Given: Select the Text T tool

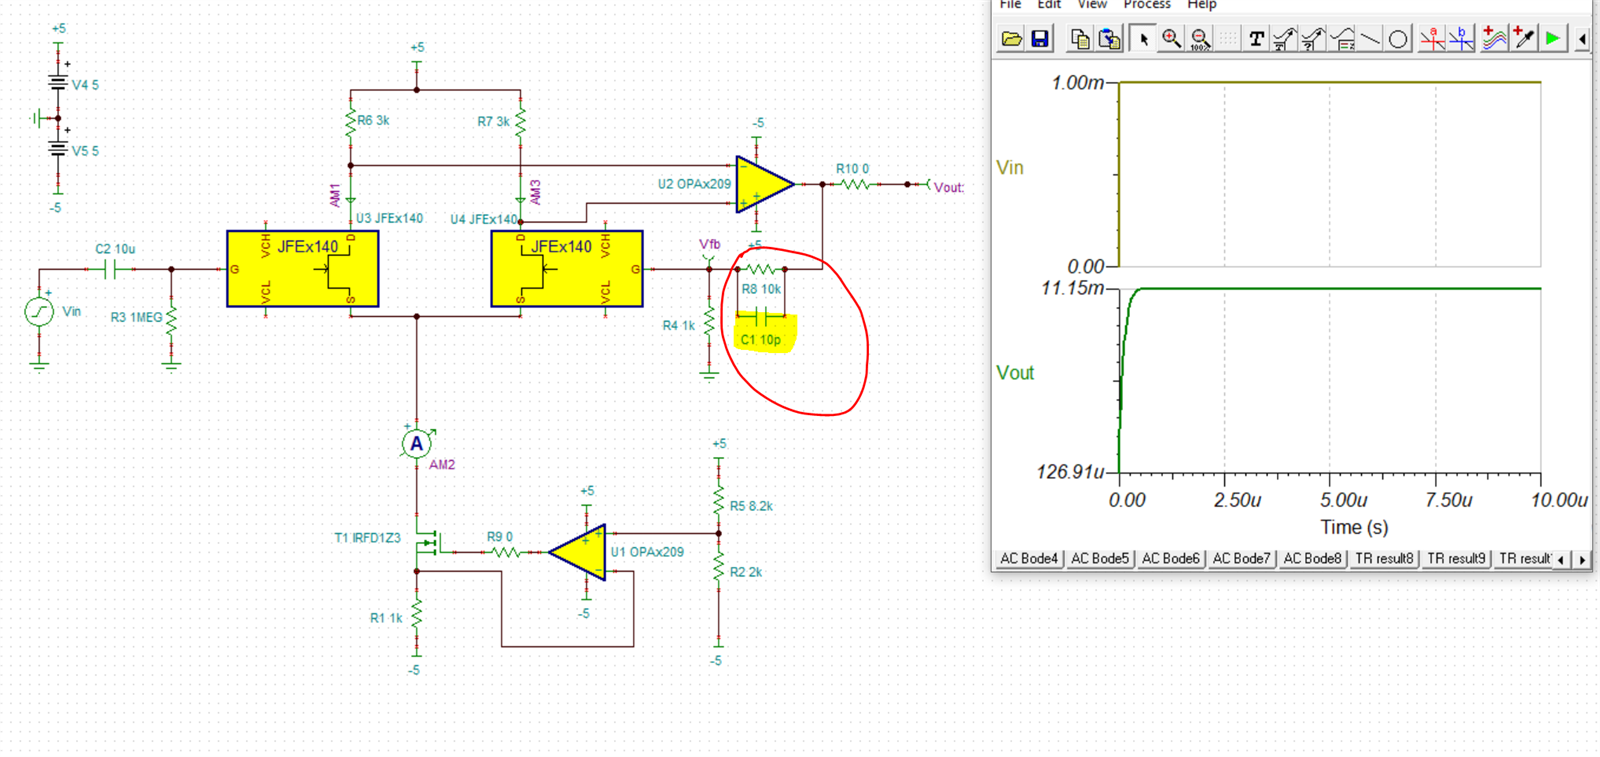Looking at the screenshot, I should 1257,39.
